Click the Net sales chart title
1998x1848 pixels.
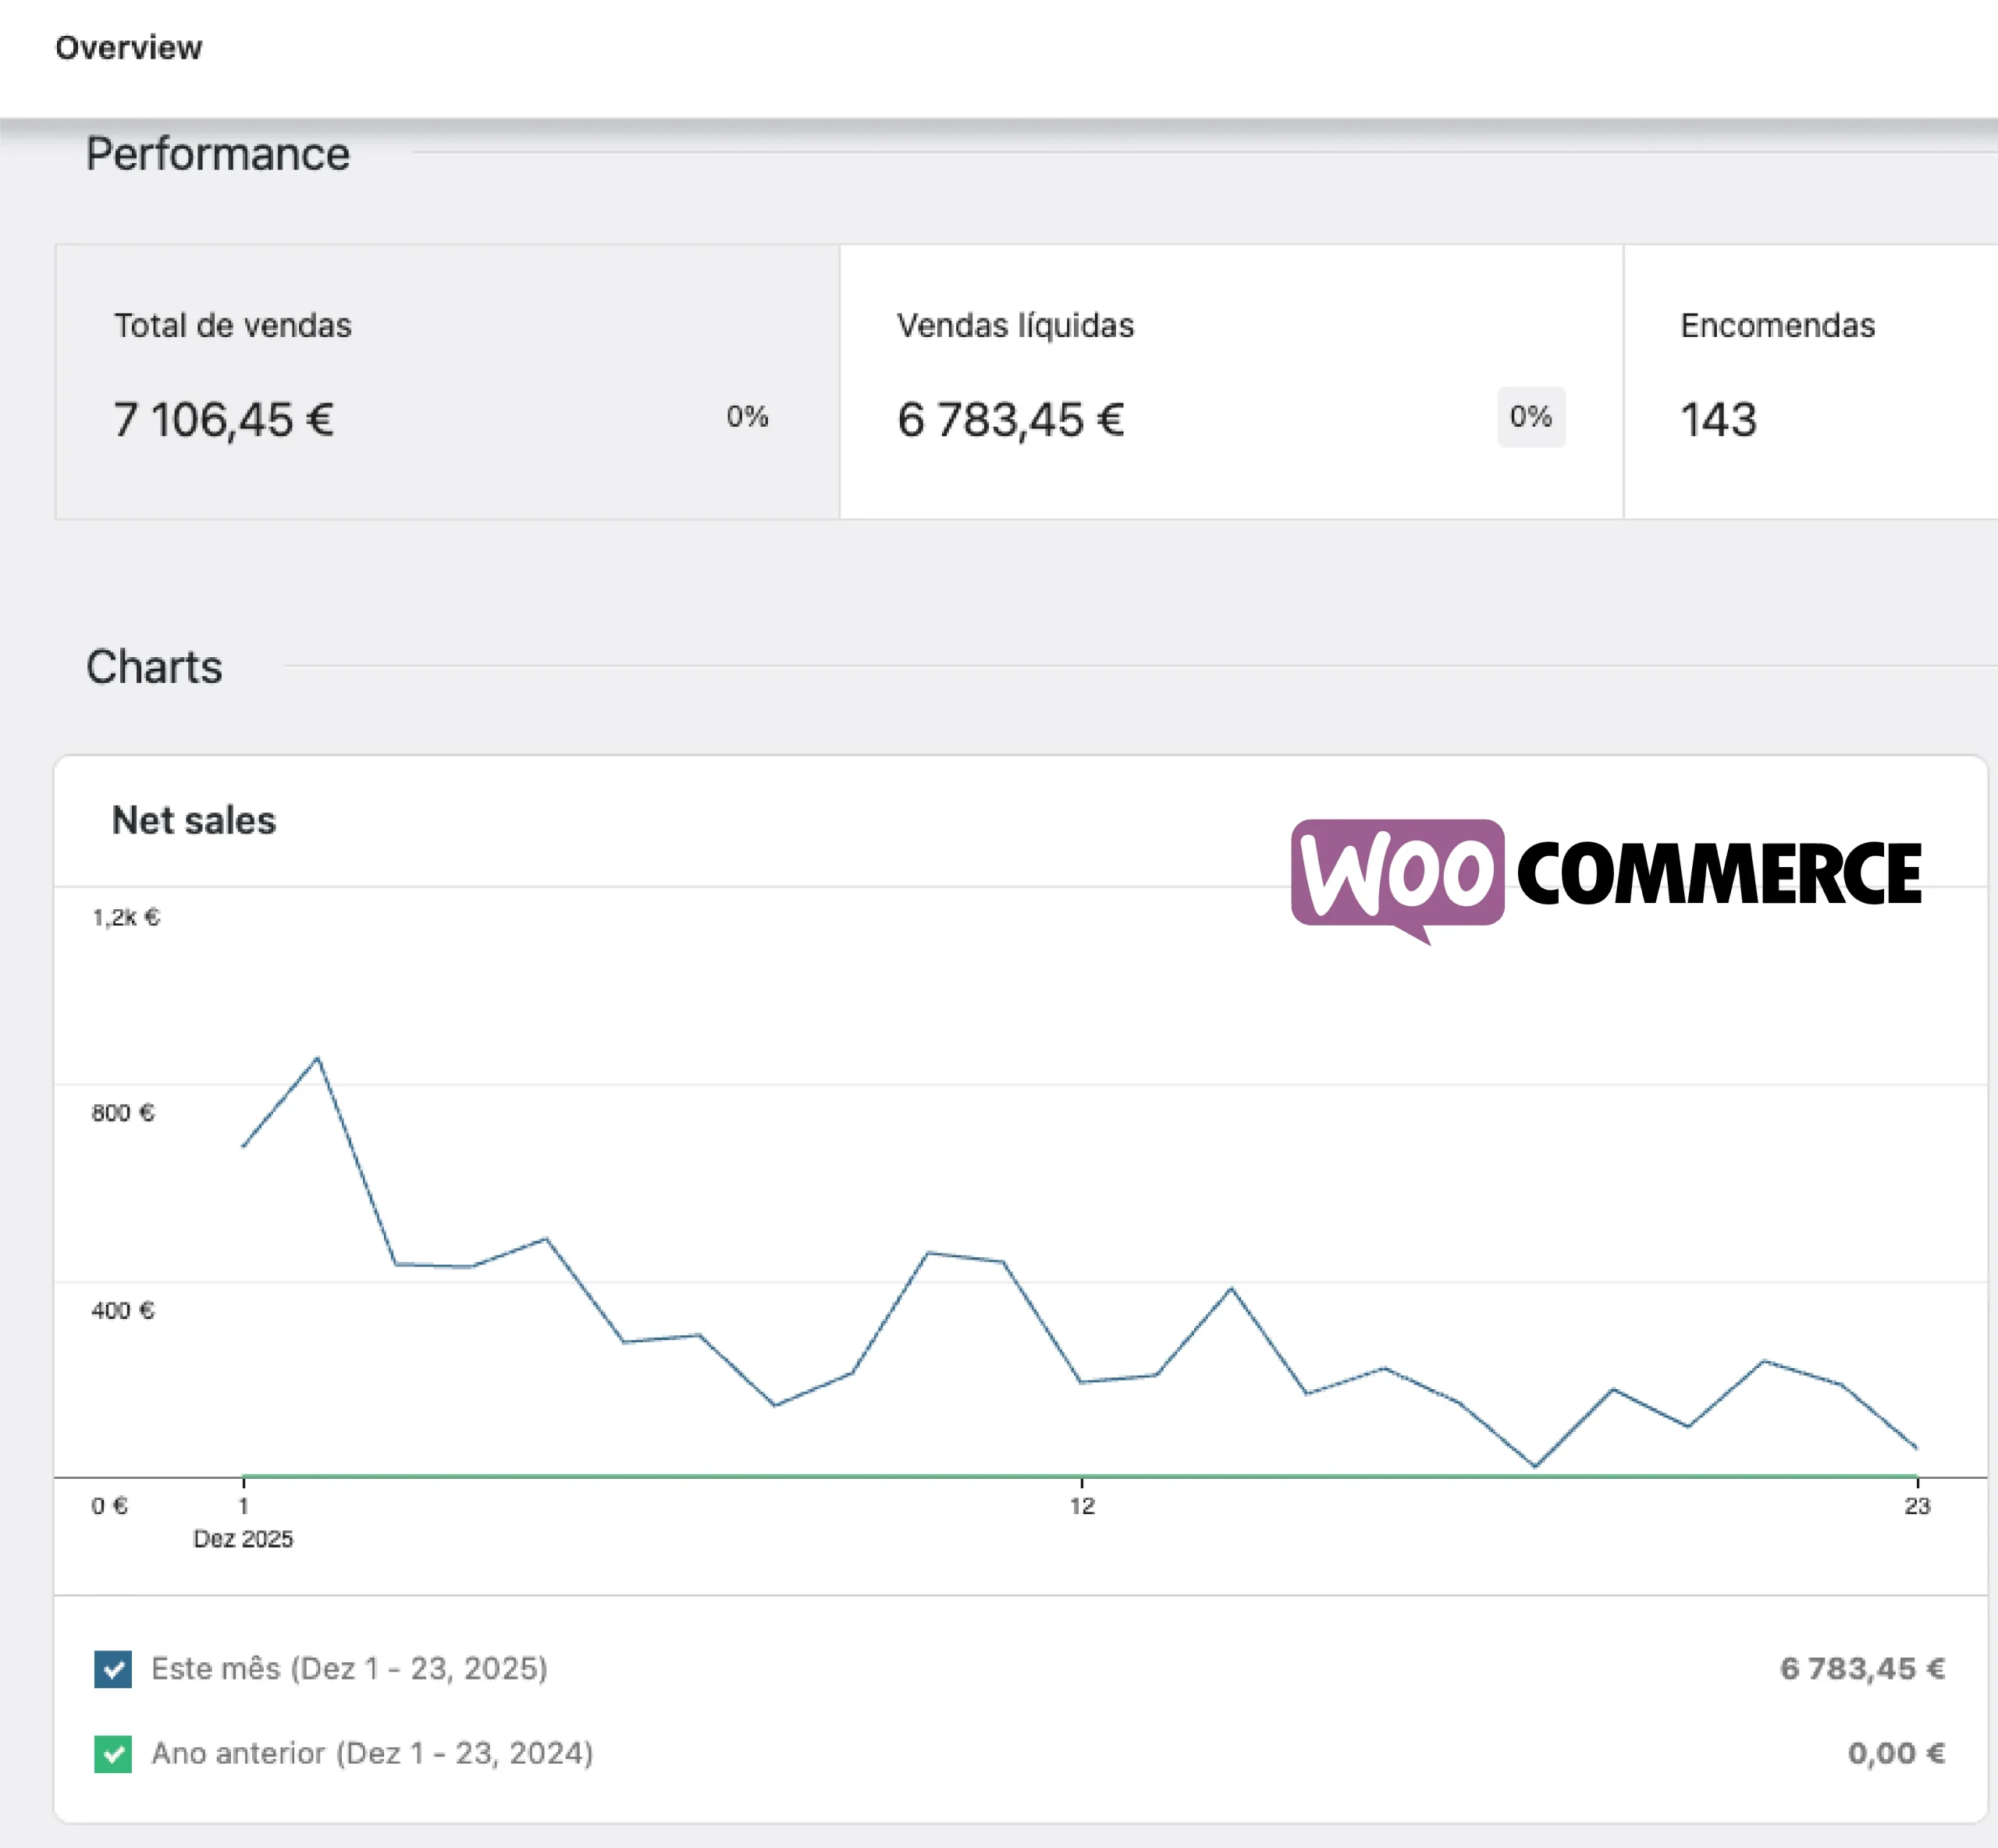pos(194,821)
